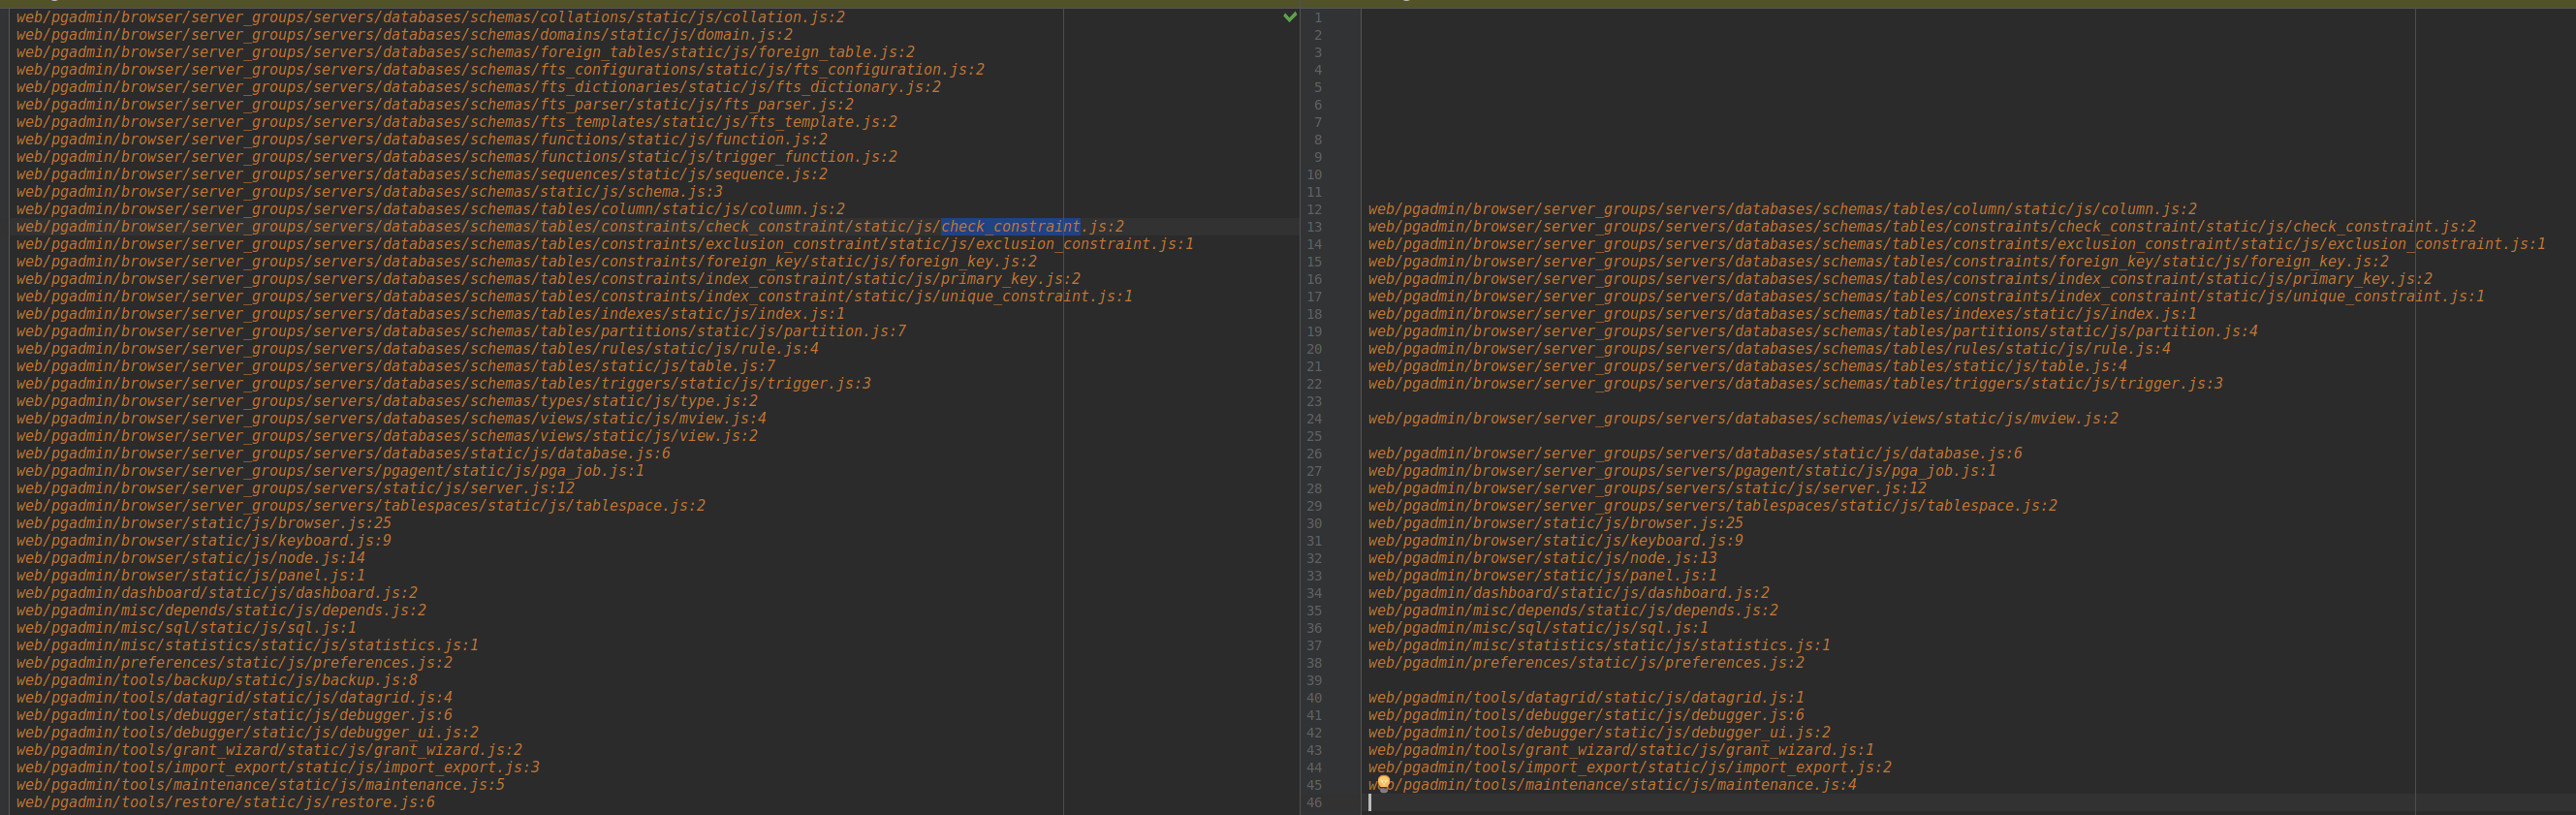Click the restore.js:6 line in left pane
The height and width of the screenshot is (815, 2576).
tap(225, 802)
